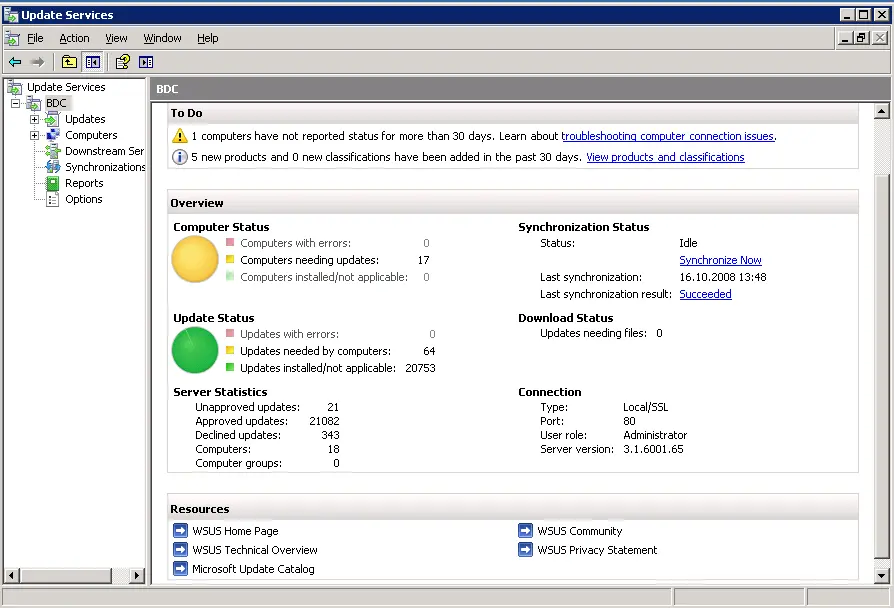
Task: Open the File menu
Action: pyautogui.click(x=35, y=38)
